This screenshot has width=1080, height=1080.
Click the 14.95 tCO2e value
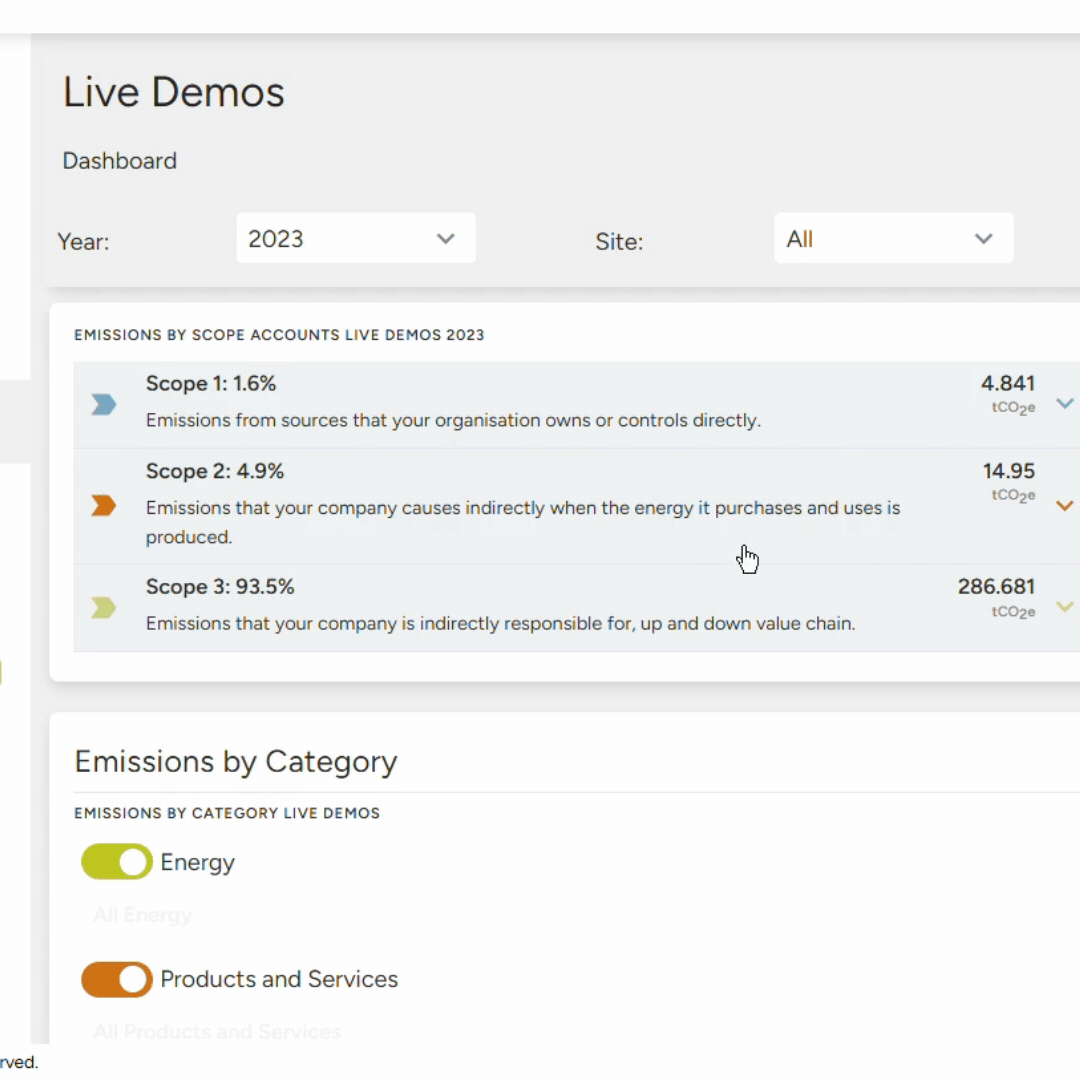[x=1008, y=481]
